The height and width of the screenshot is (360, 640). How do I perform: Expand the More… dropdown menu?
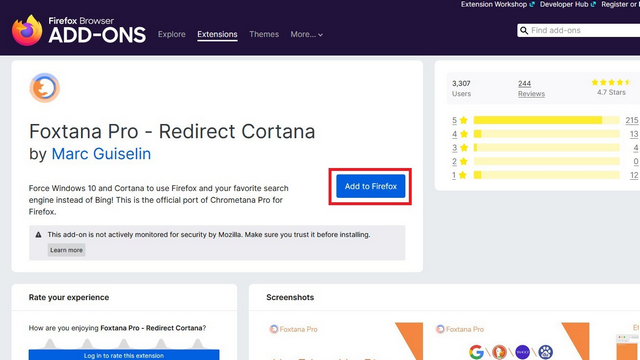pyautogui.click(x=307, y=34)
